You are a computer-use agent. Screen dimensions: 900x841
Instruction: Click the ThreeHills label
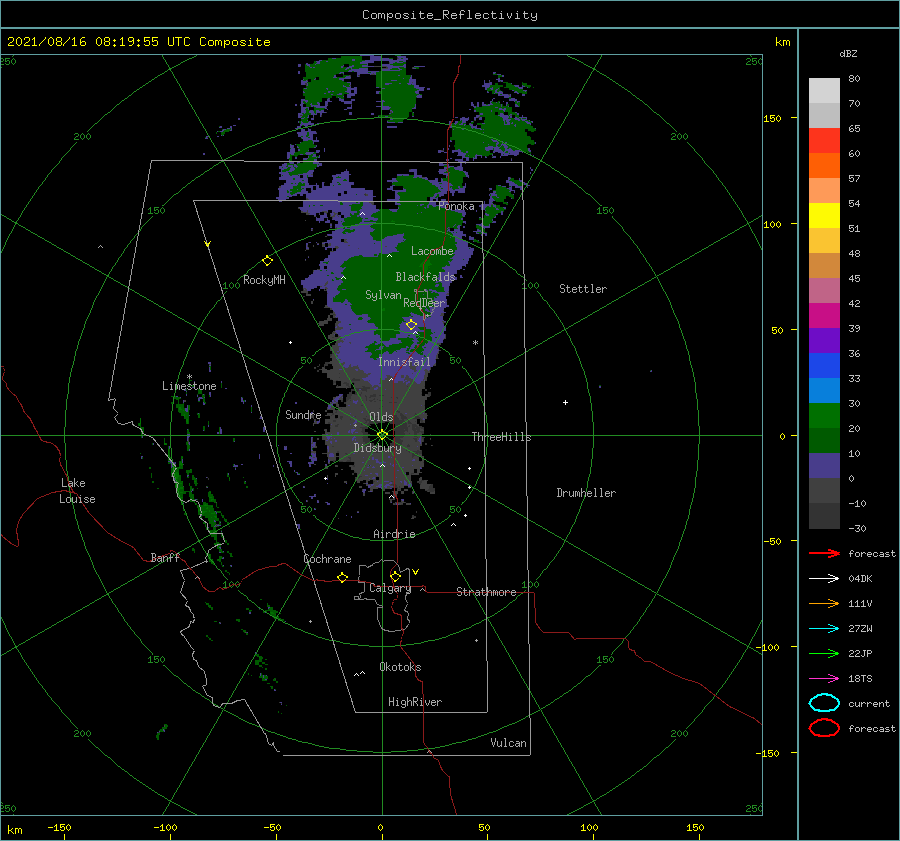coord(501,437)
